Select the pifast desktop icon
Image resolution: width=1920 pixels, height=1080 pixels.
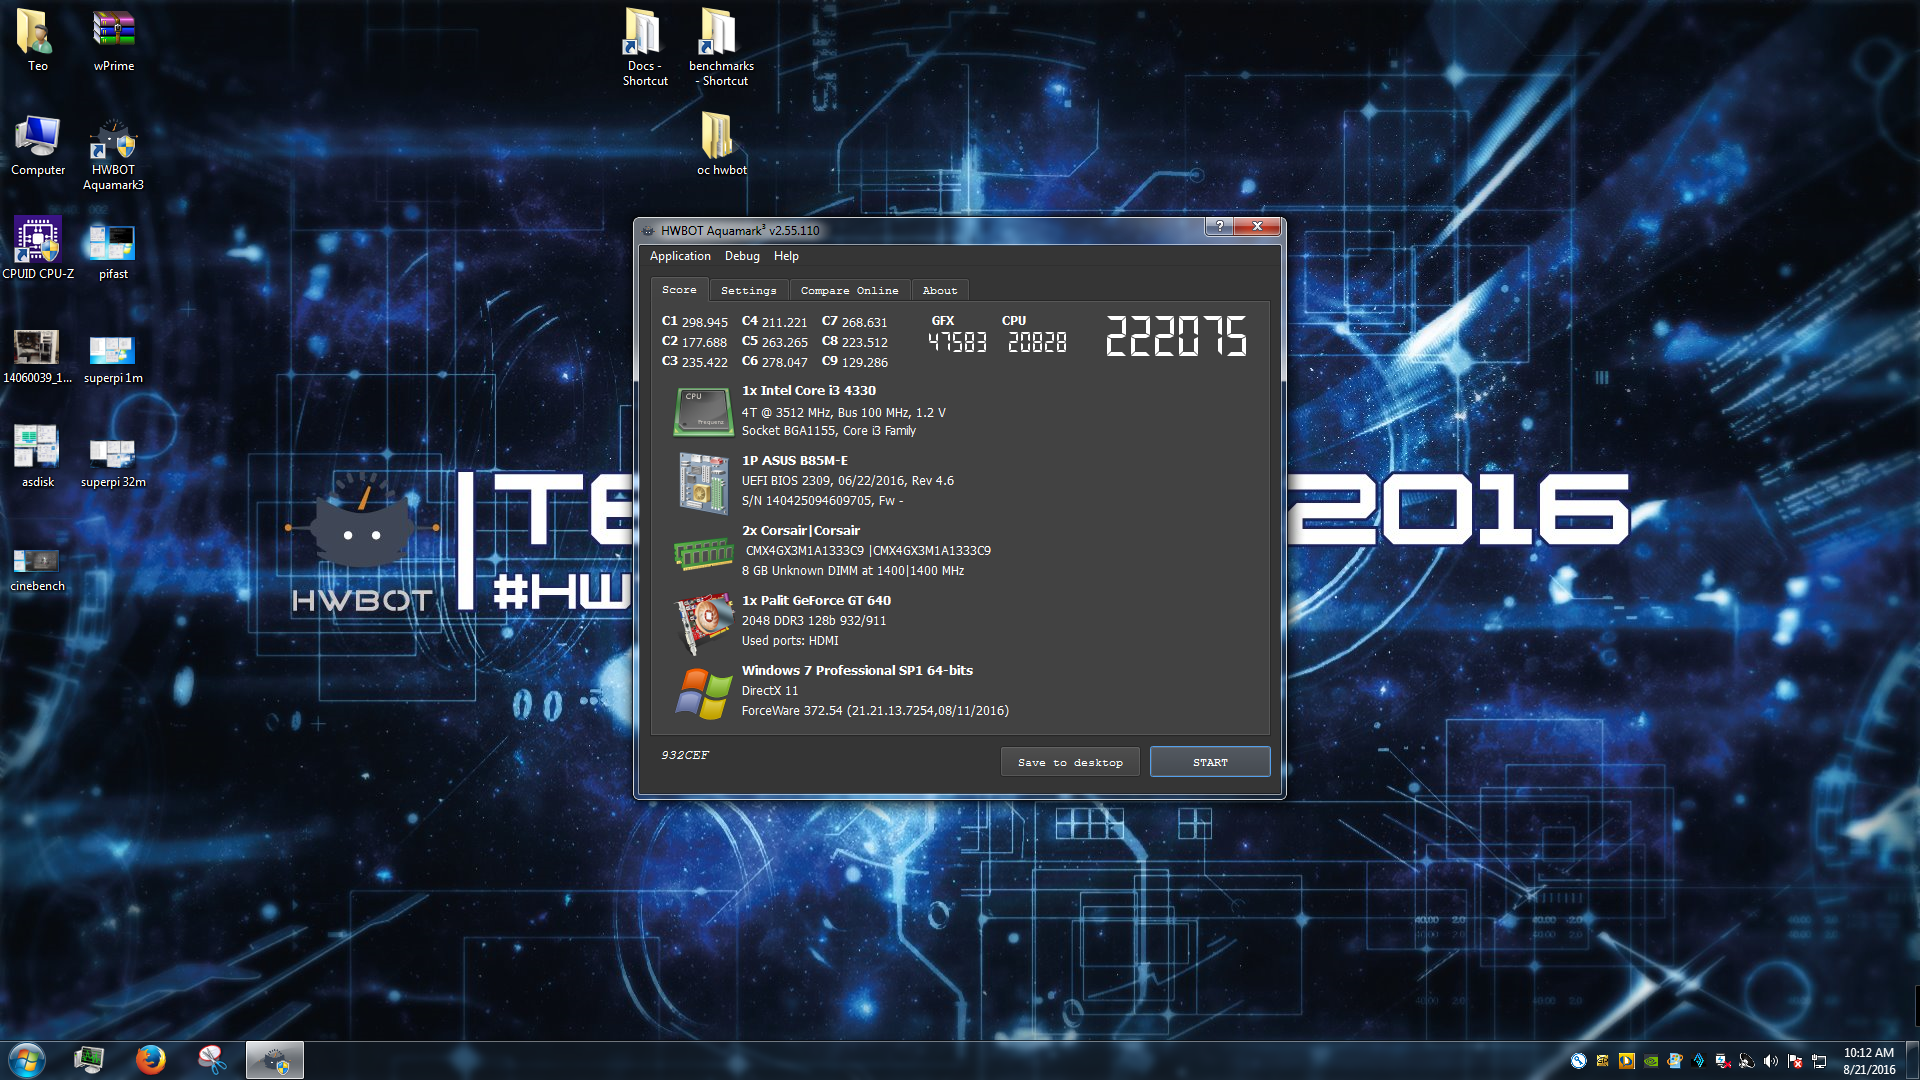click(x=113, y=250)
